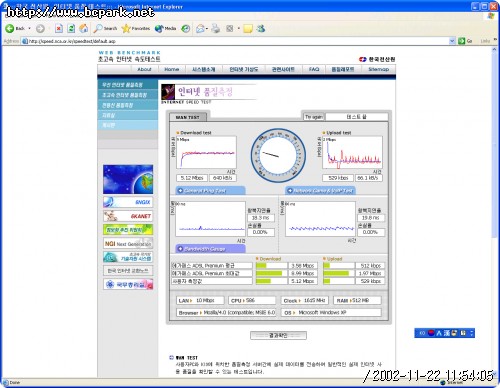The image size is (500, 388).
Task: Open the FAQ menu item
Action: point(314,69)
